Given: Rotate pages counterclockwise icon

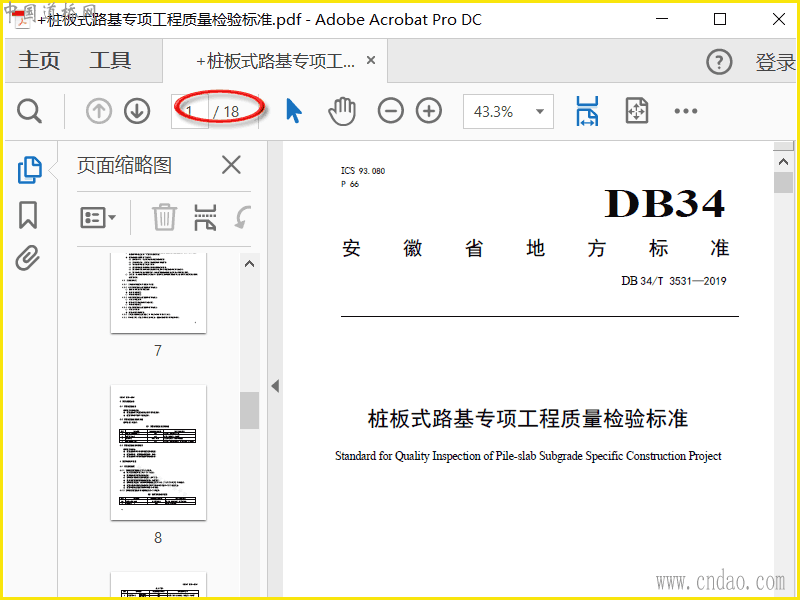Looking at the screenshot, I should [243, 218].
